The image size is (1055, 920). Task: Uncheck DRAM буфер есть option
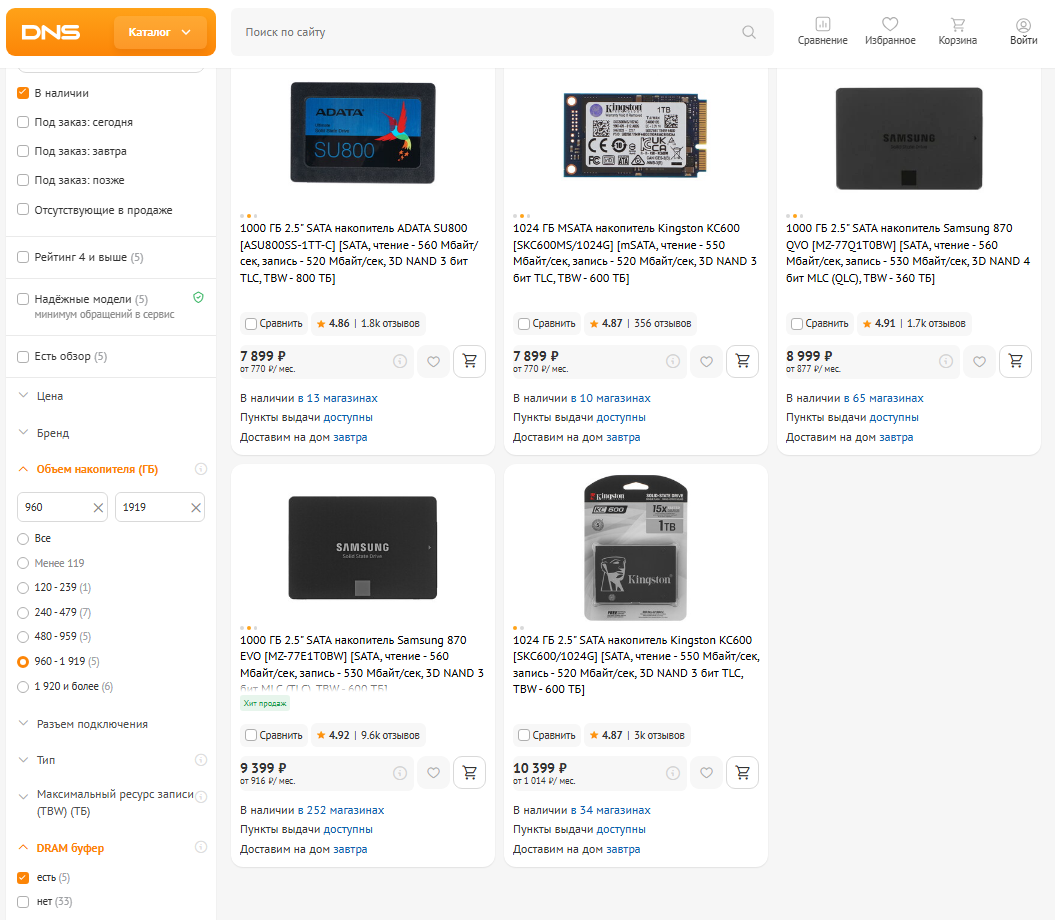tap(23, 878)
